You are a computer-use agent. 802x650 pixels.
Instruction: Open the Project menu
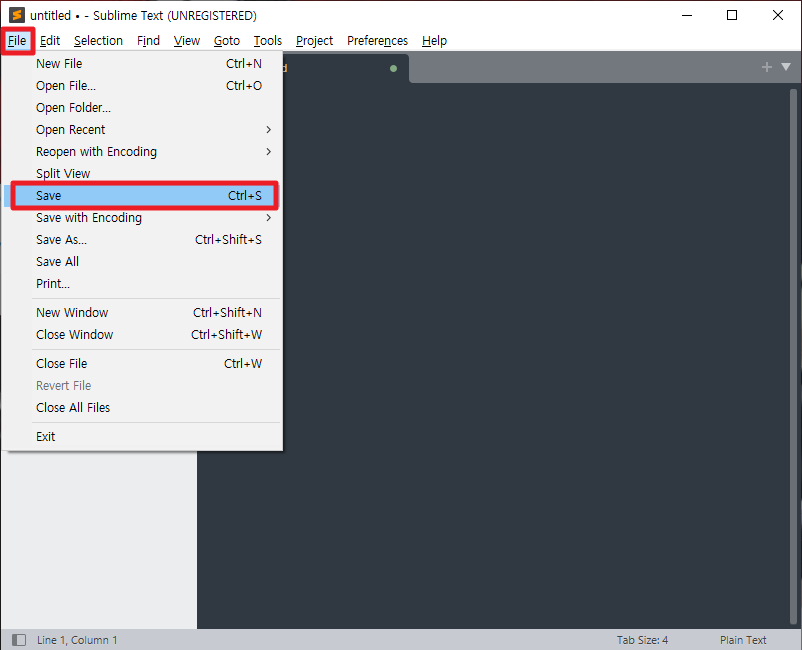click(314, 40)
